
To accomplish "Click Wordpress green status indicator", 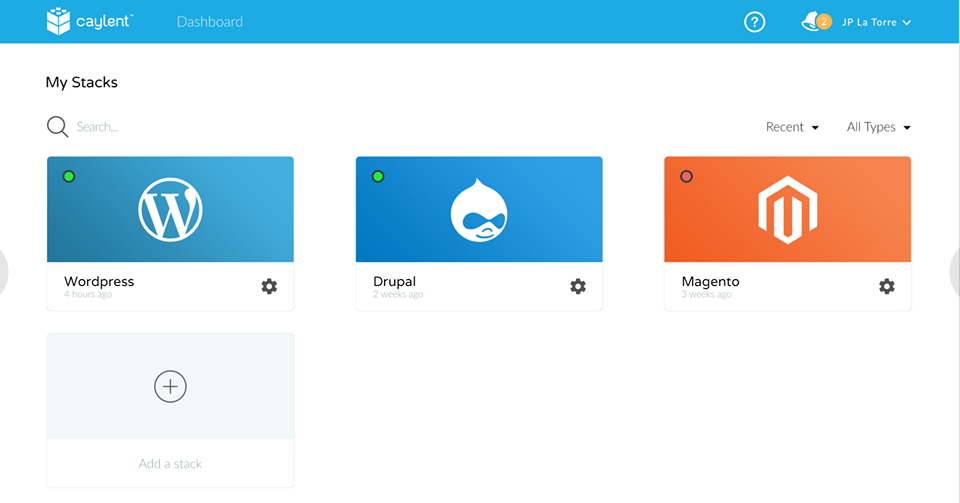I will click(x=69, y=176).
